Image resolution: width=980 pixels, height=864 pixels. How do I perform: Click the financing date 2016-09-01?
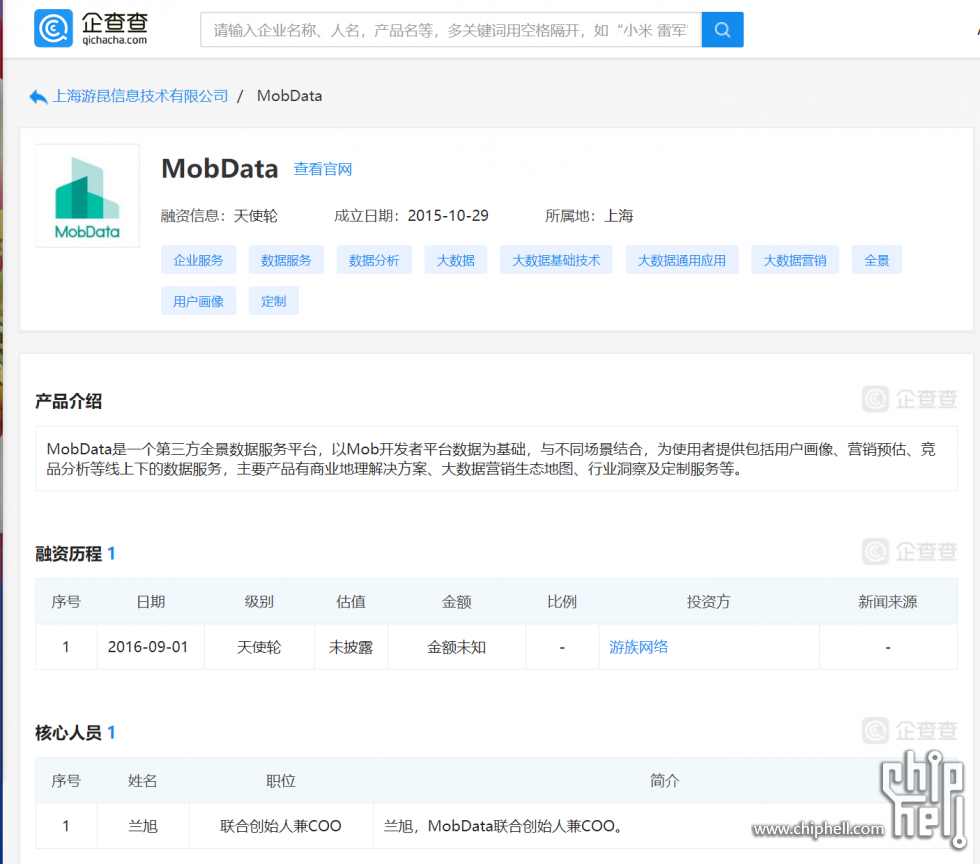click(148, 647)
